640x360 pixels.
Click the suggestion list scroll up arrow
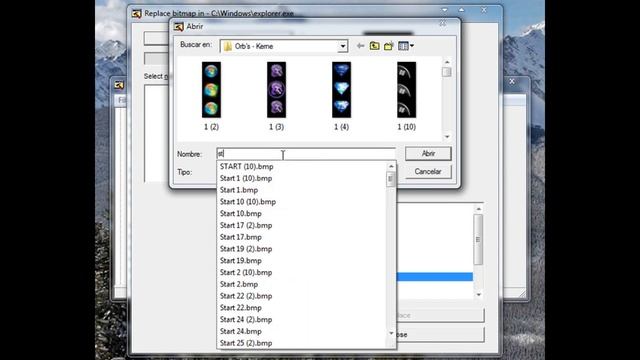click(x=391, y=166)
